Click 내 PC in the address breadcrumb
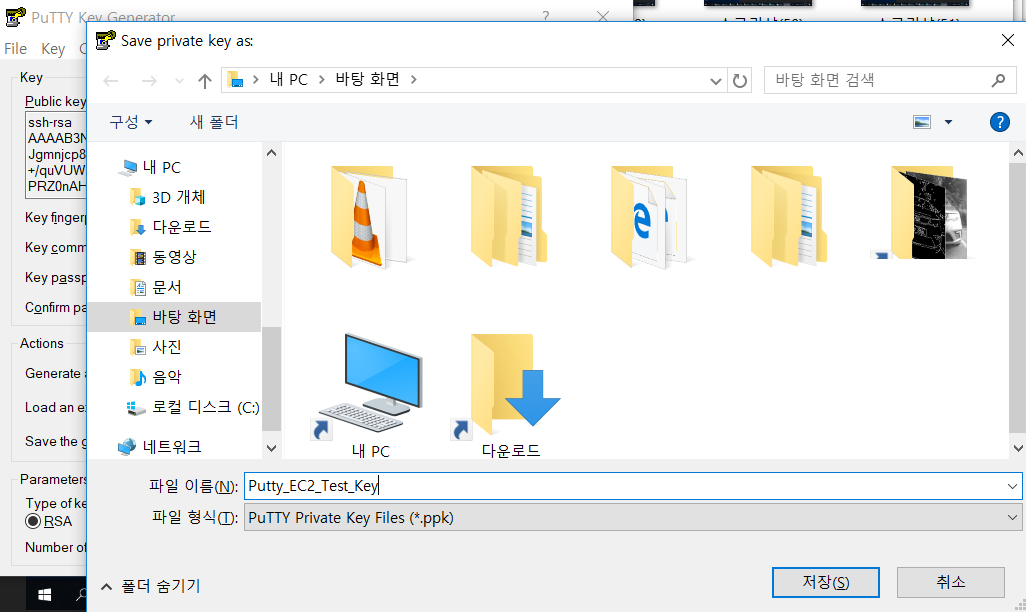 289,80
